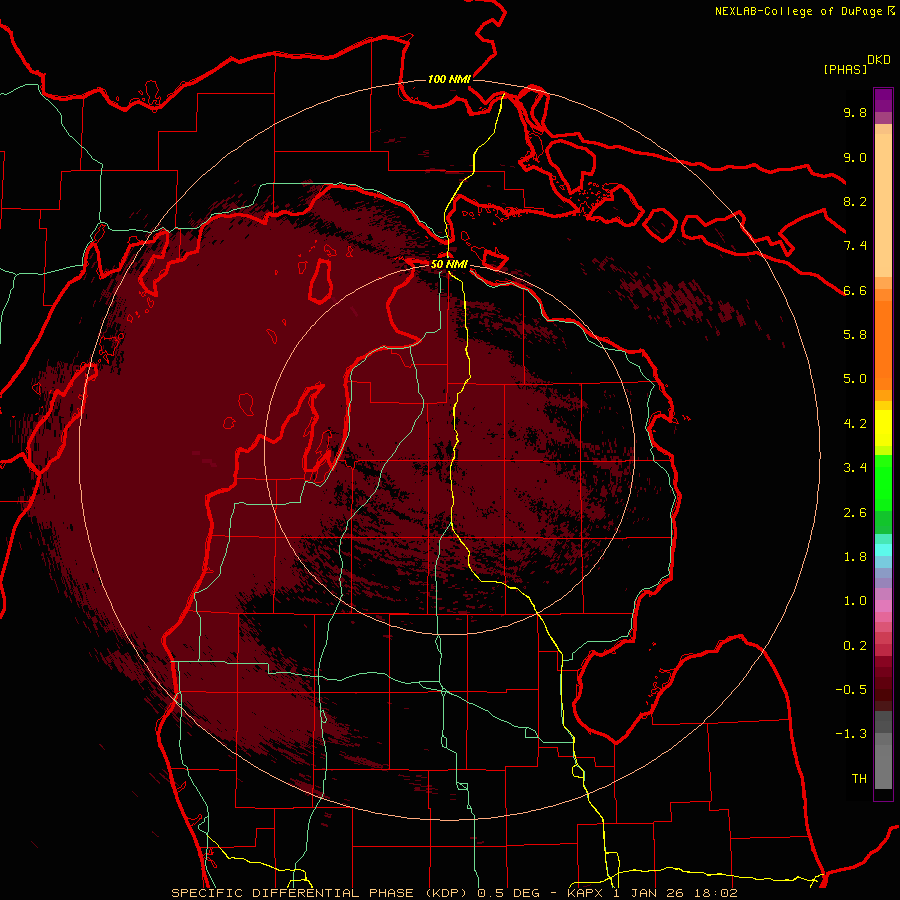Click the -1.3 scale label
The width and height of the screenshot is (900, 900).
851,734
